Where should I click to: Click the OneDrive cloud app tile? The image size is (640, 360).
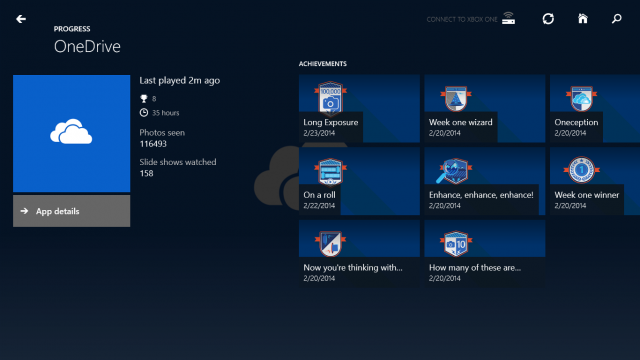pyautogui.click(x=71, y=133)
